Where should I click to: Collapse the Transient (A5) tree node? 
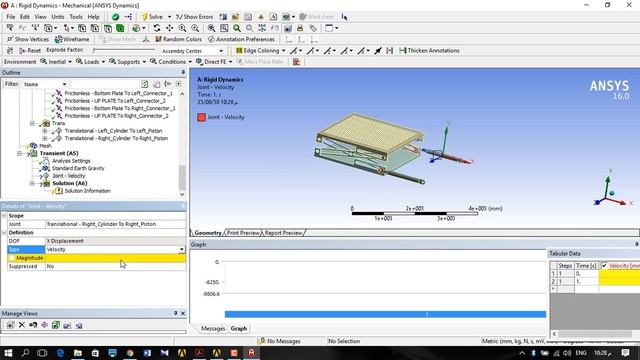[19, 153]
